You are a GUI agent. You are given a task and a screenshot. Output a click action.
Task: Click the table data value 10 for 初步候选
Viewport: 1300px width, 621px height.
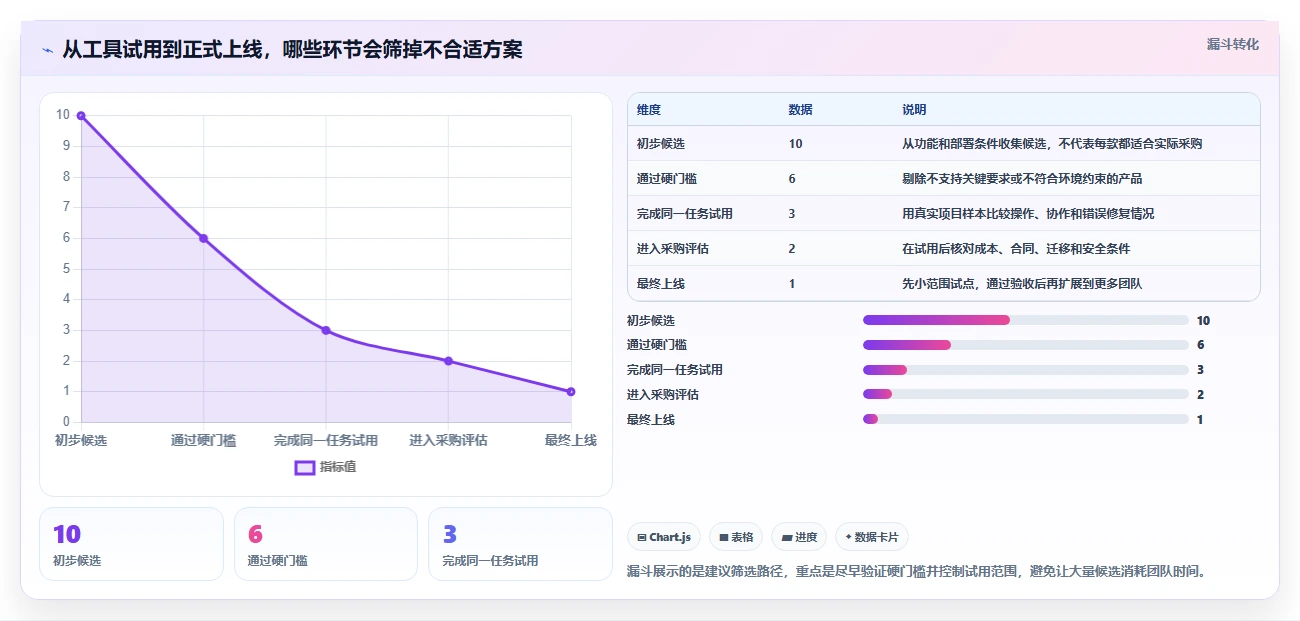coord(795,144)
